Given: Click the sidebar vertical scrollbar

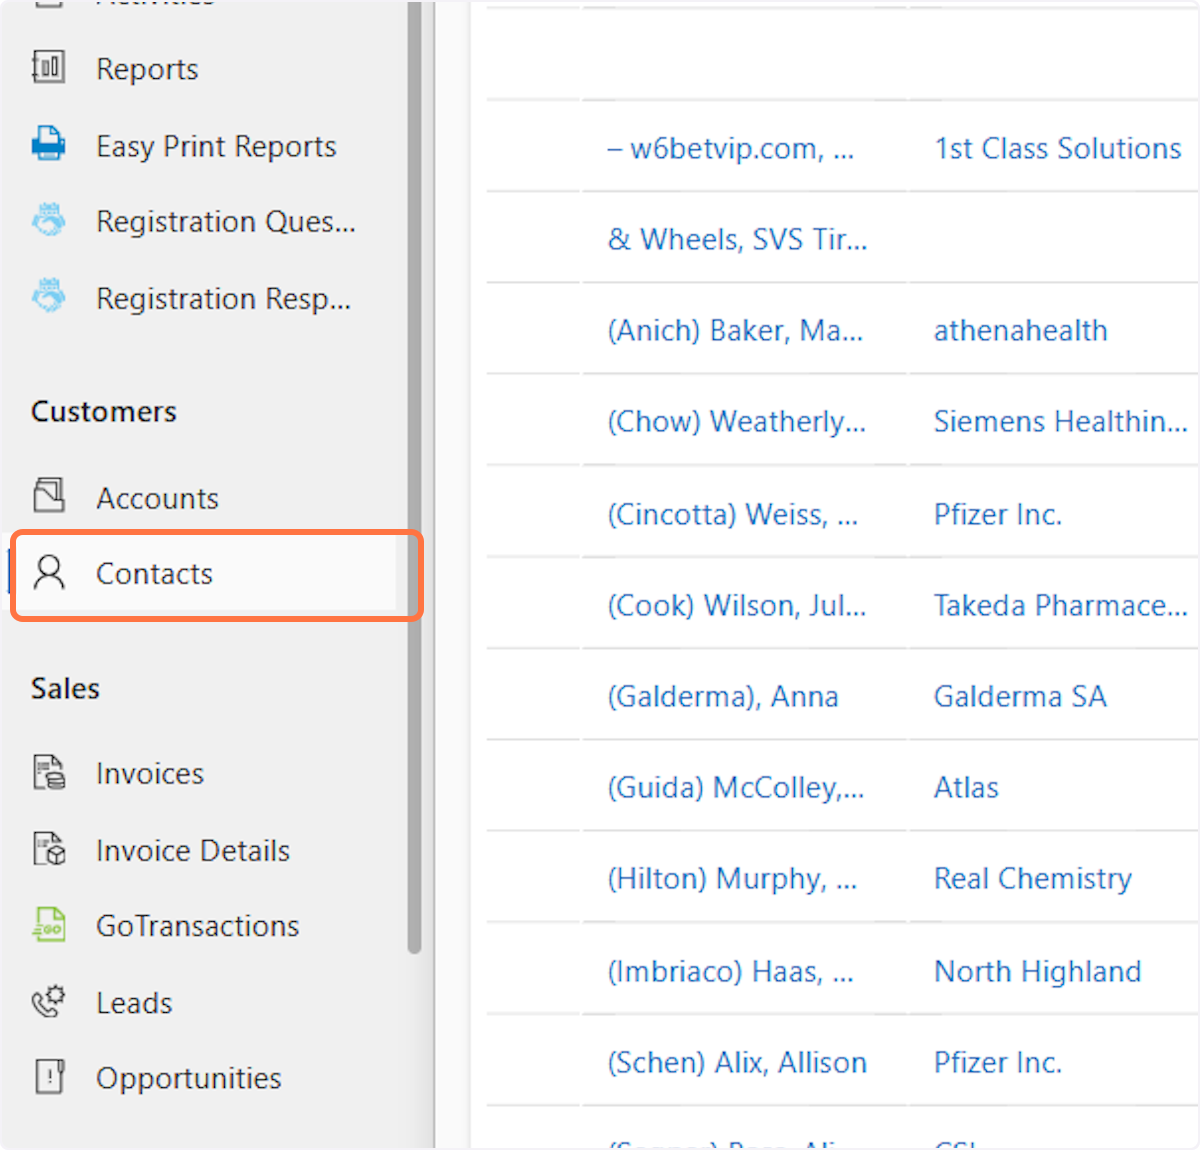Looking at the screenshot, I should (x=414, y=500).
